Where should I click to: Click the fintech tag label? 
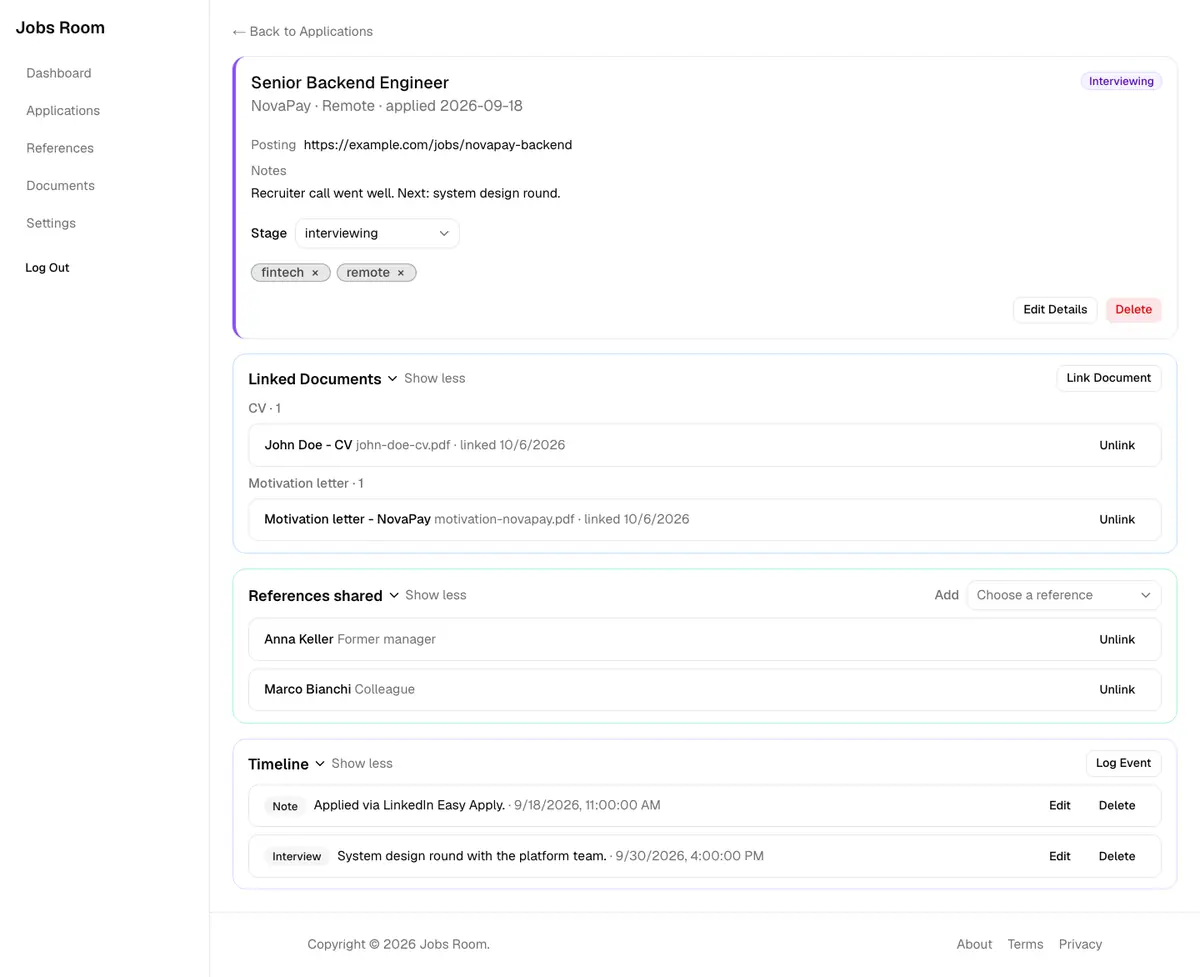pyautogui.click(x=283, y=273)
